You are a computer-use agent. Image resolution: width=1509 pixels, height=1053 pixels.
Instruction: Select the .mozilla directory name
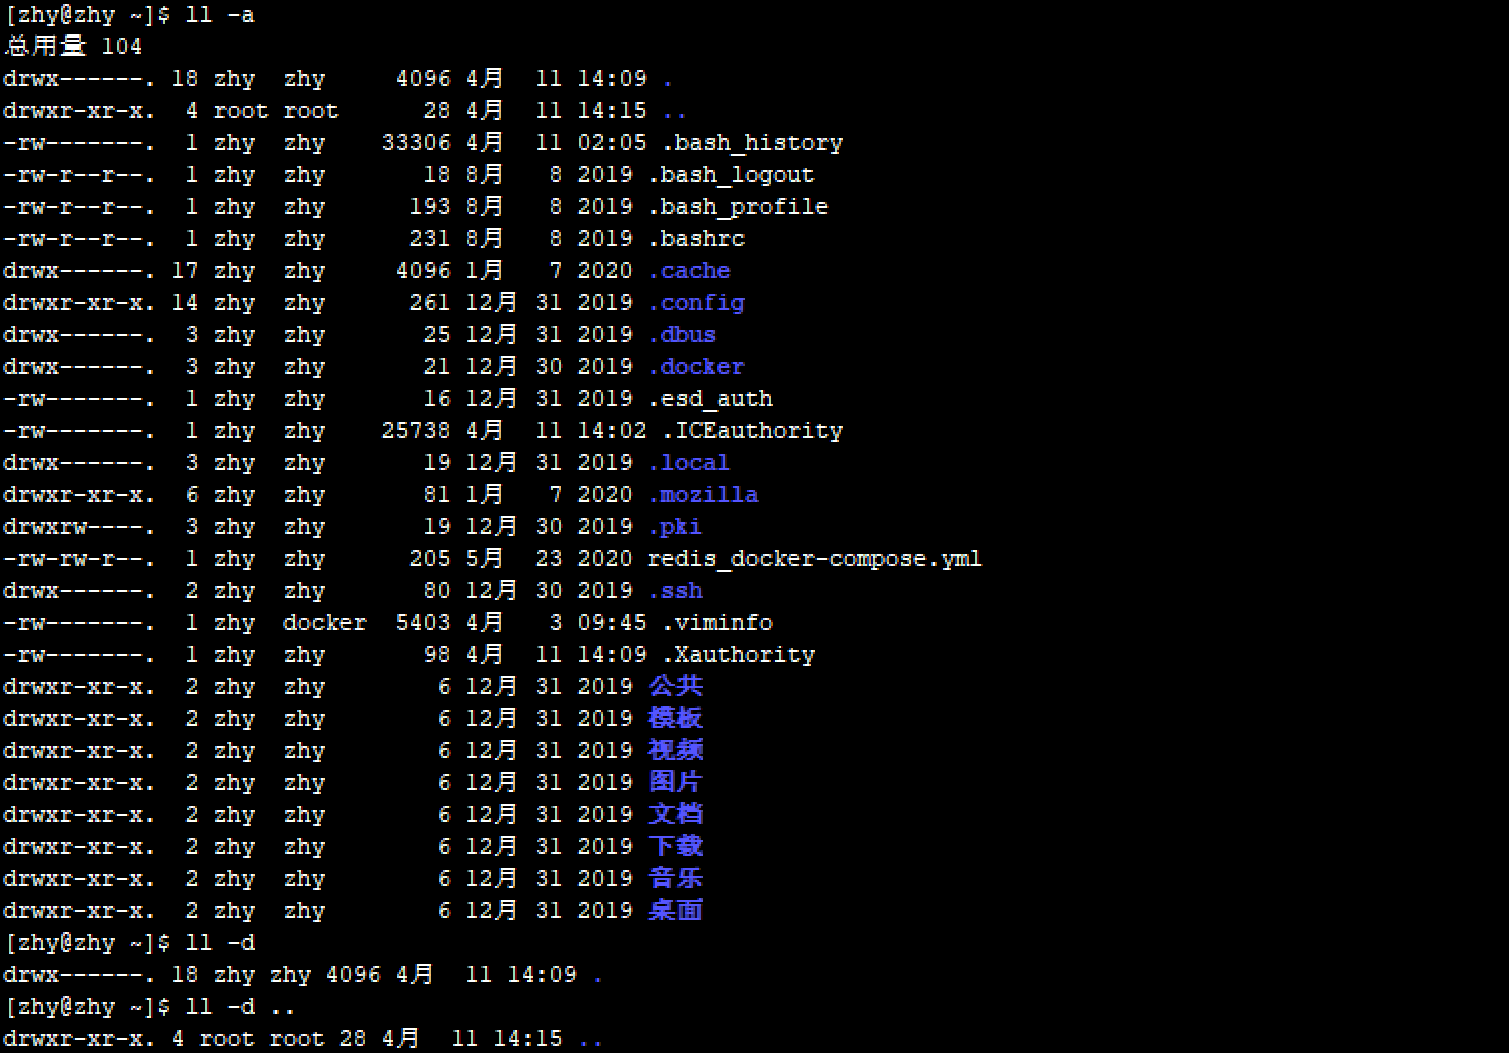[x=704, y=495]
